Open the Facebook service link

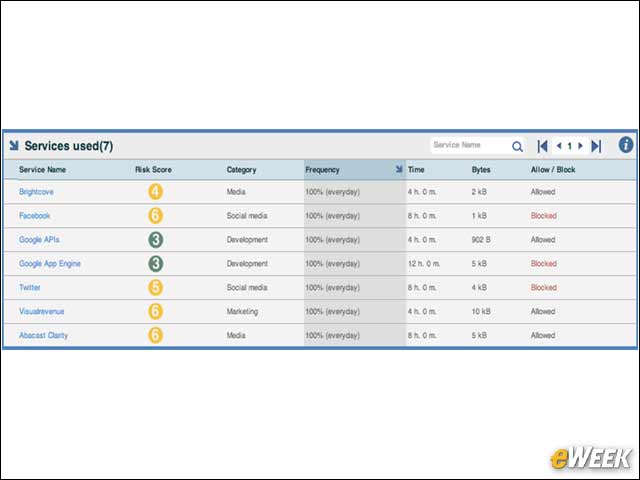(x=34, y=216)
